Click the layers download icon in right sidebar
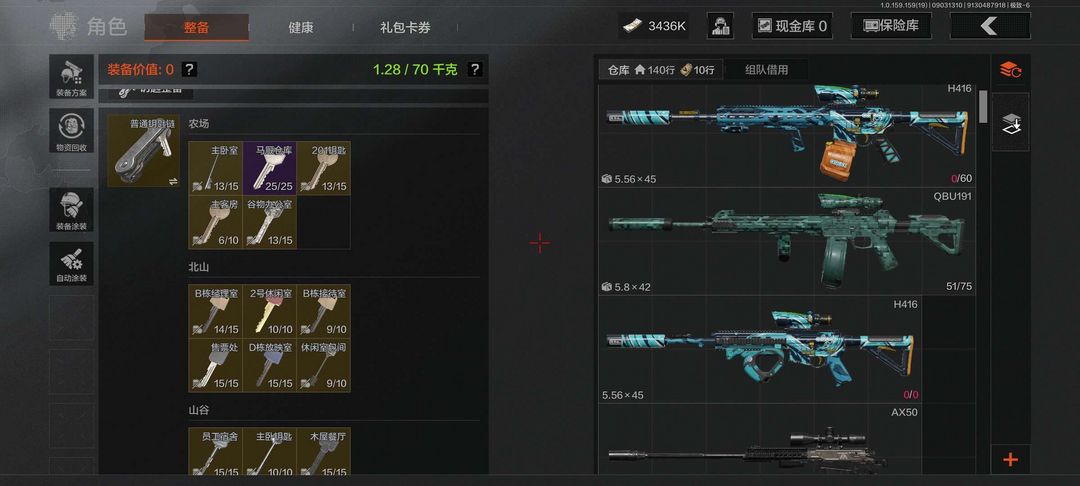Image resolution: width=1080 pixels, height=486 pixels. [x=1010, y=123]
